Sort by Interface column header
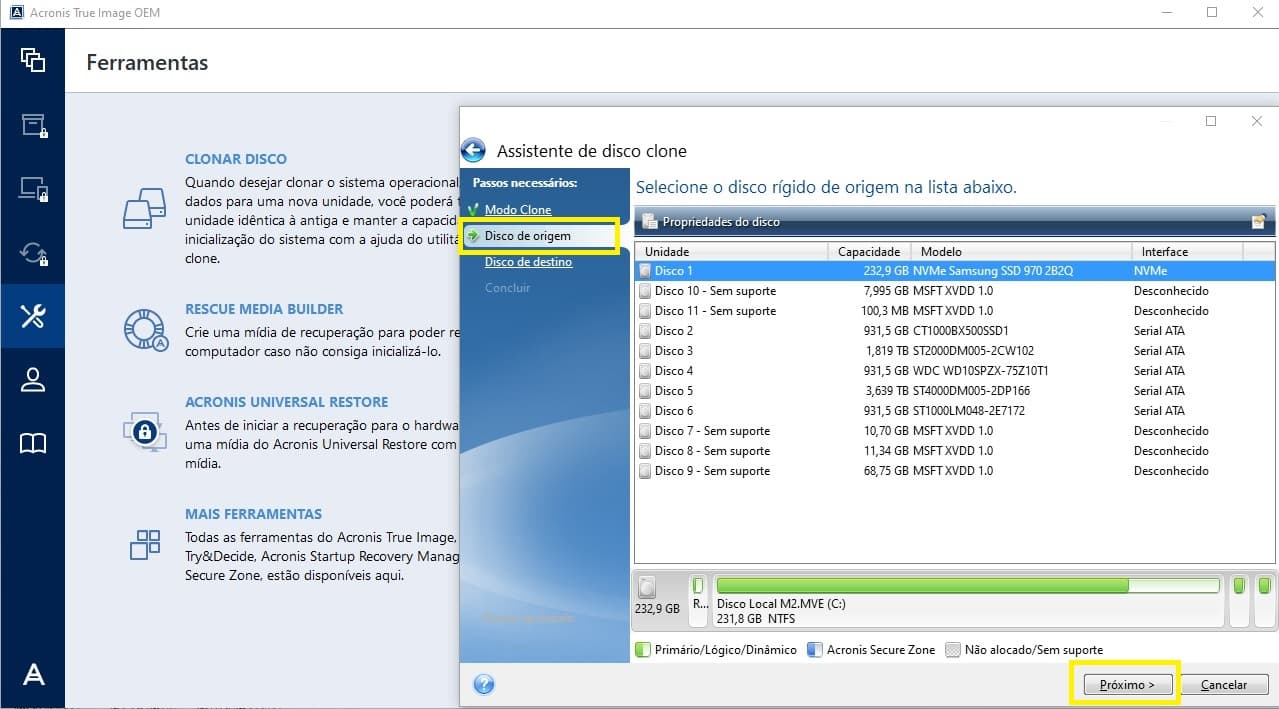The height and width of the screenshot is (709, 1279). (x=1187, y=252)
